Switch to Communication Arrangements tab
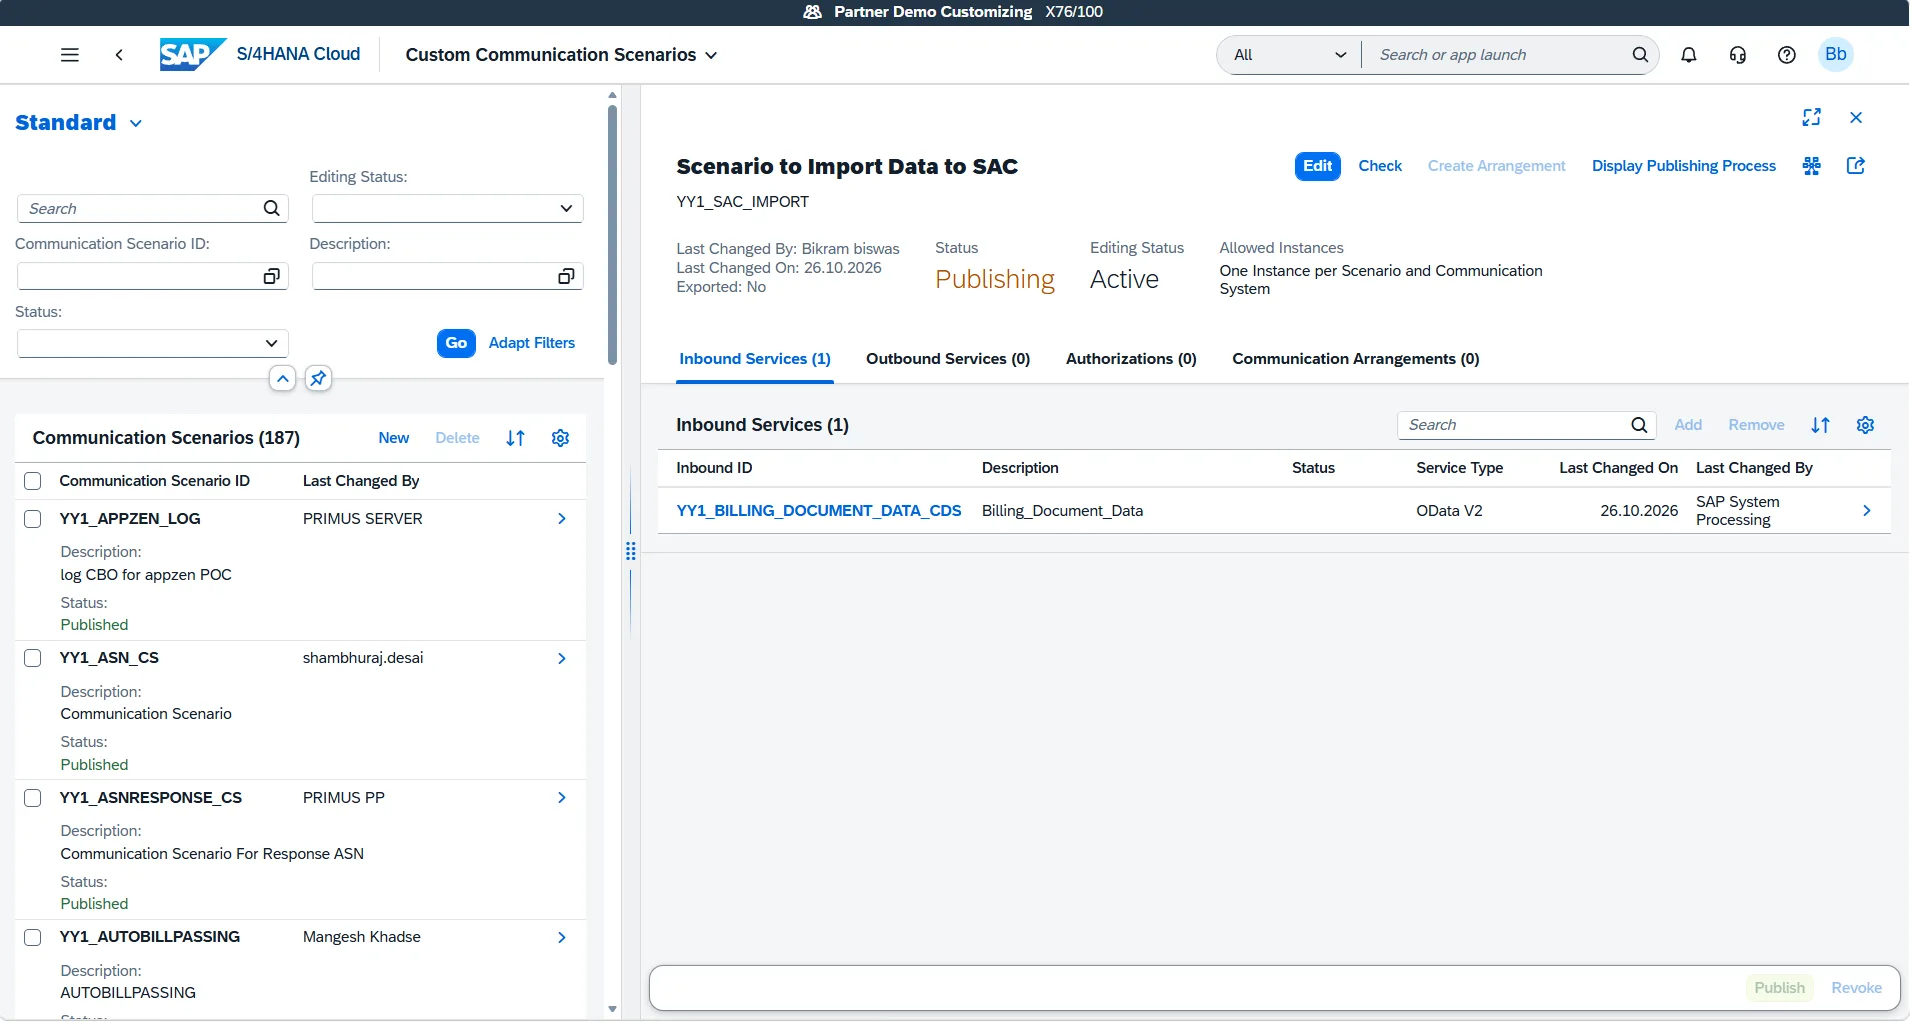The image size is (1913, 1022). 1356,359
